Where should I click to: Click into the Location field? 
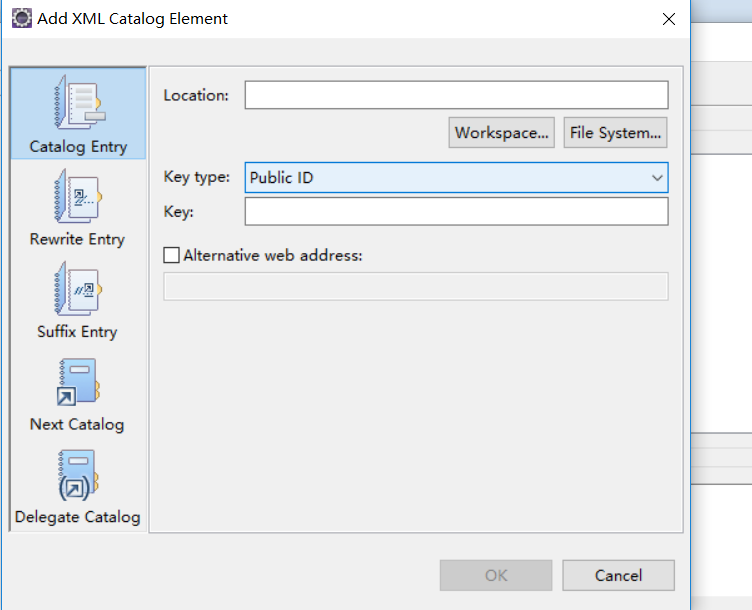point(456,95)
